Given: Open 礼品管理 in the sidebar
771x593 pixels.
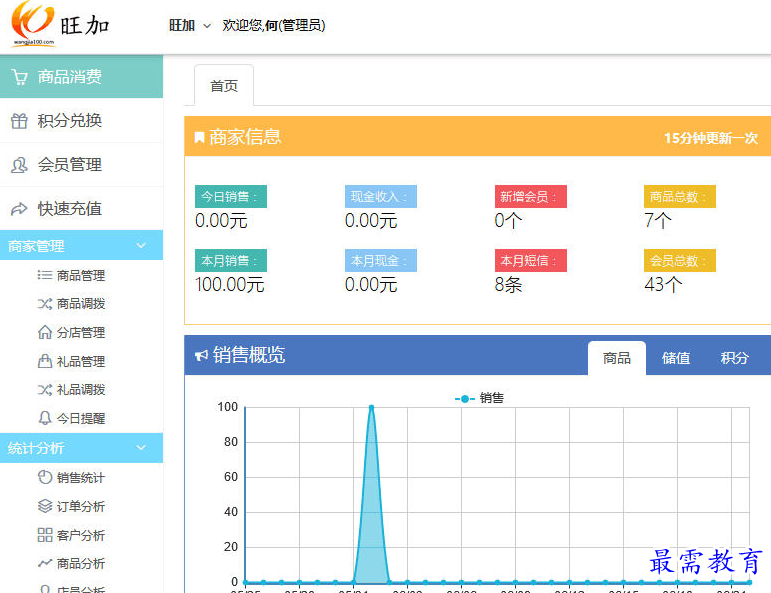Looking at the screenshot, I should pyautogui.click(x=80, y=361).
